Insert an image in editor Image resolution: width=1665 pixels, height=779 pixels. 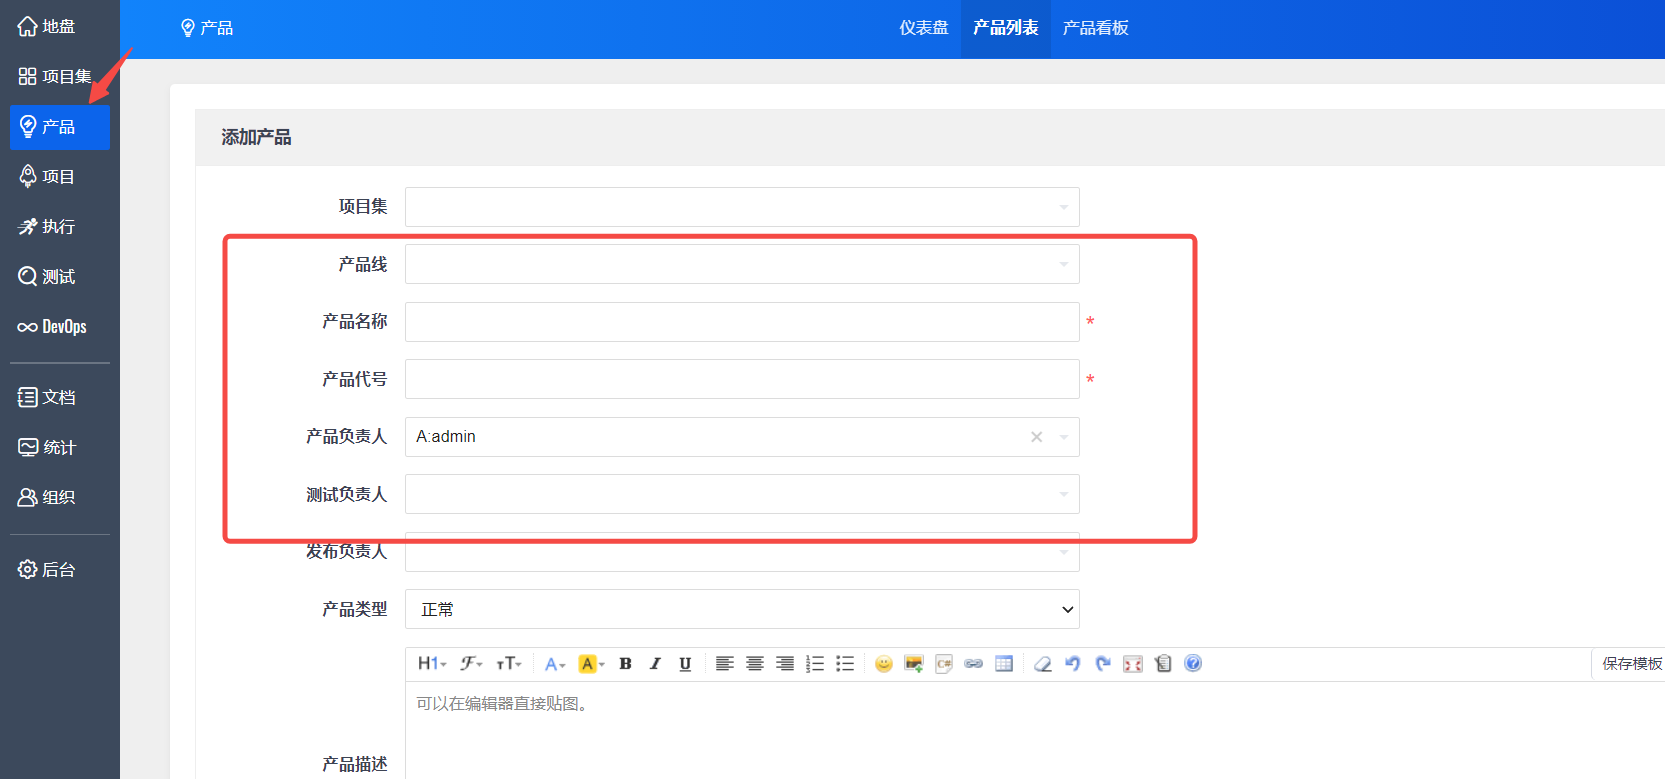(914, 664)
